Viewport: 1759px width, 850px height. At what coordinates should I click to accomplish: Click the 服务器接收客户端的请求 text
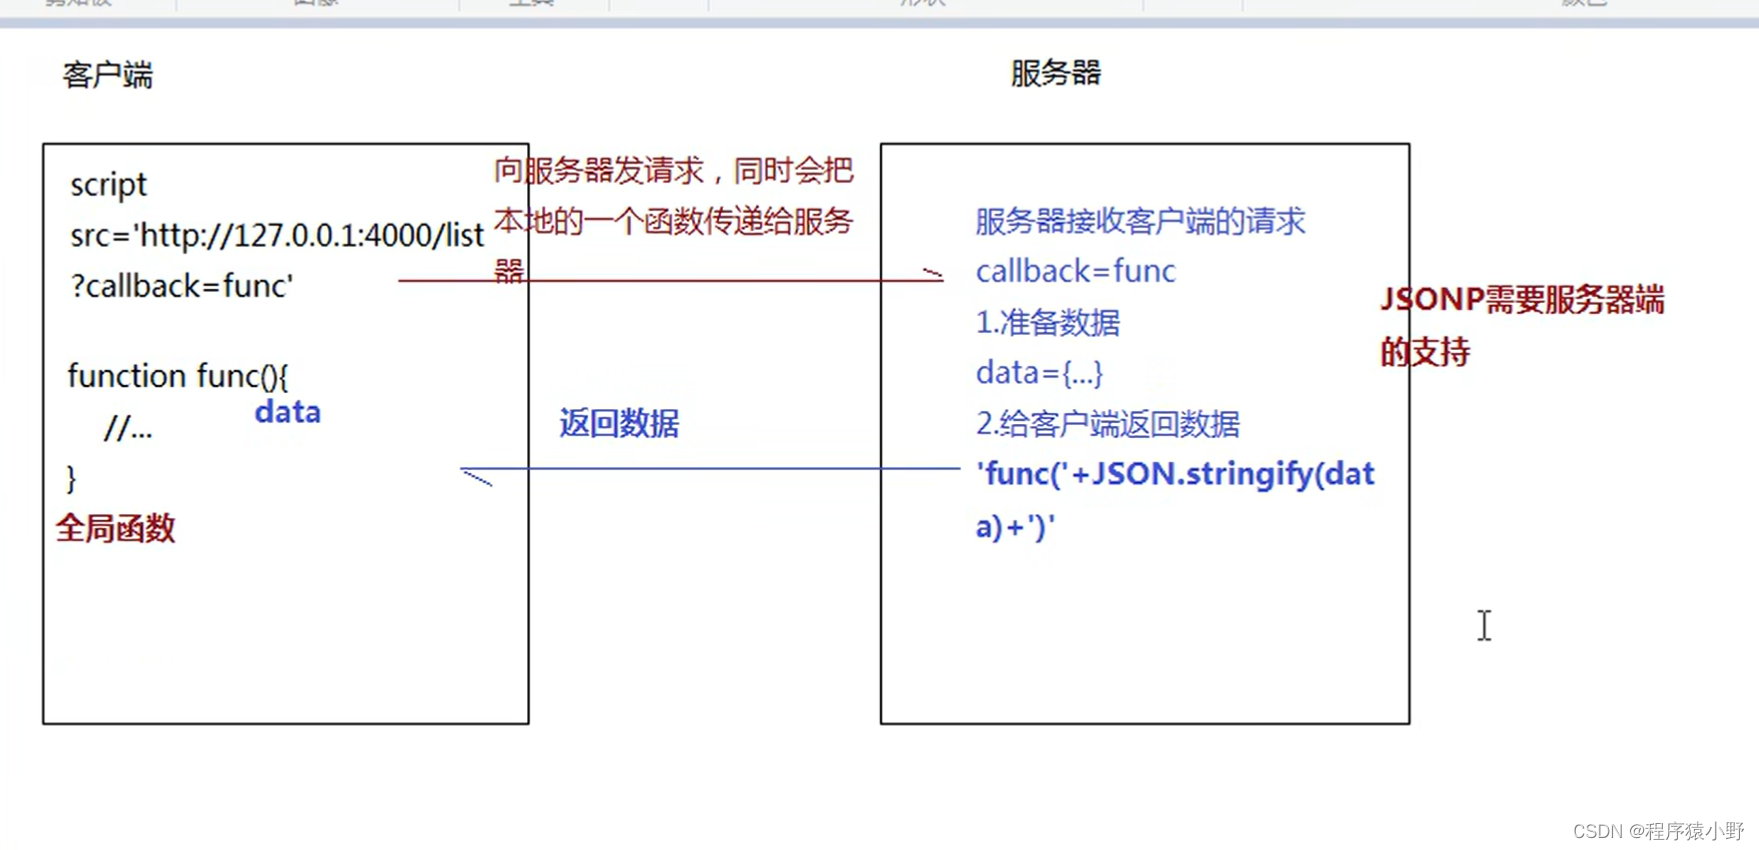pos(1140,221)
